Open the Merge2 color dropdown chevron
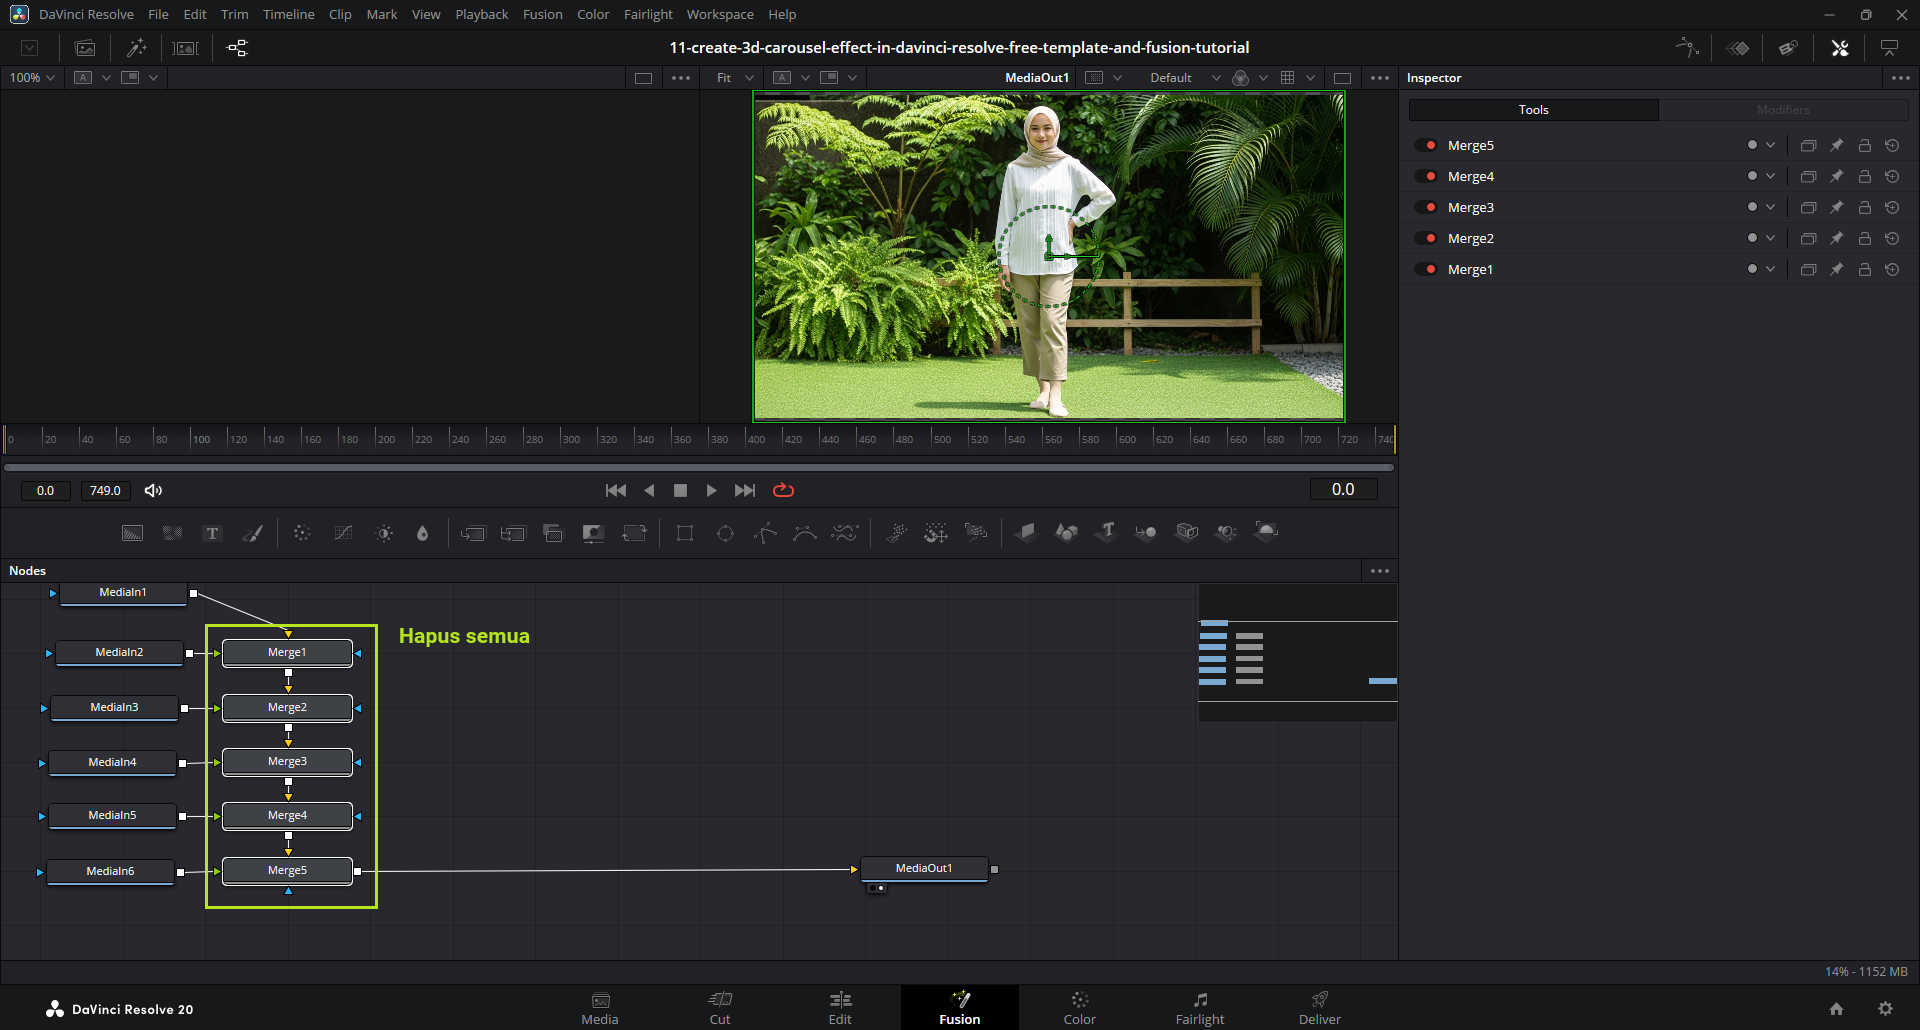This screenshot has height=1030, width=1920. click(x=1770, y=239)
